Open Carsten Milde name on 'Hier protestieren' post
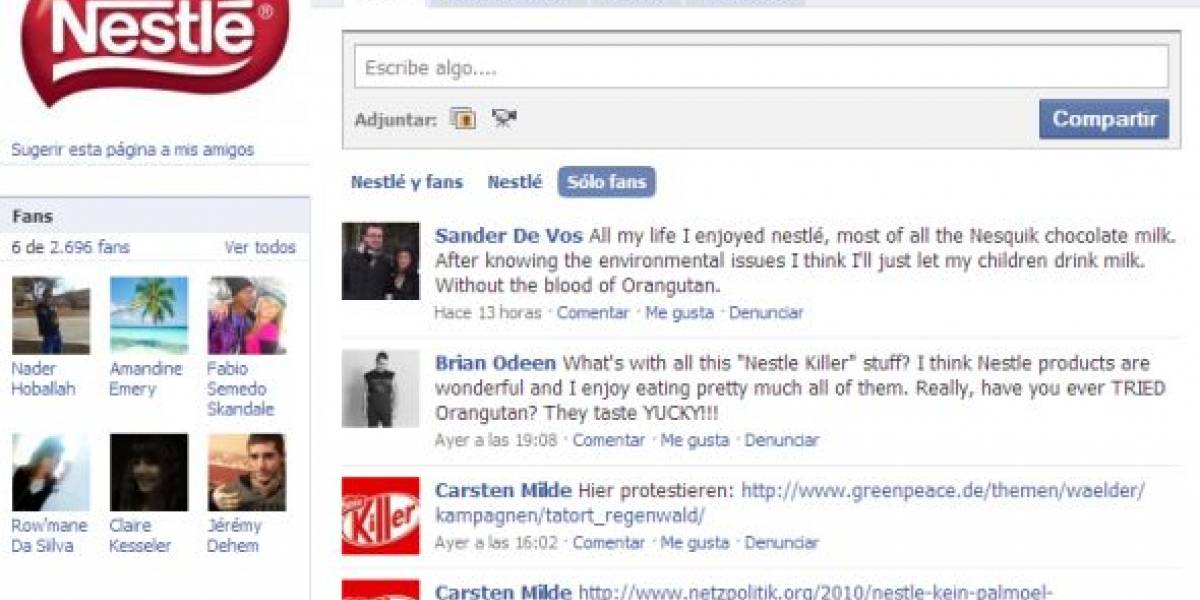Image resolution: width=1200 pixels, height=600 pixels. [503, 491]
